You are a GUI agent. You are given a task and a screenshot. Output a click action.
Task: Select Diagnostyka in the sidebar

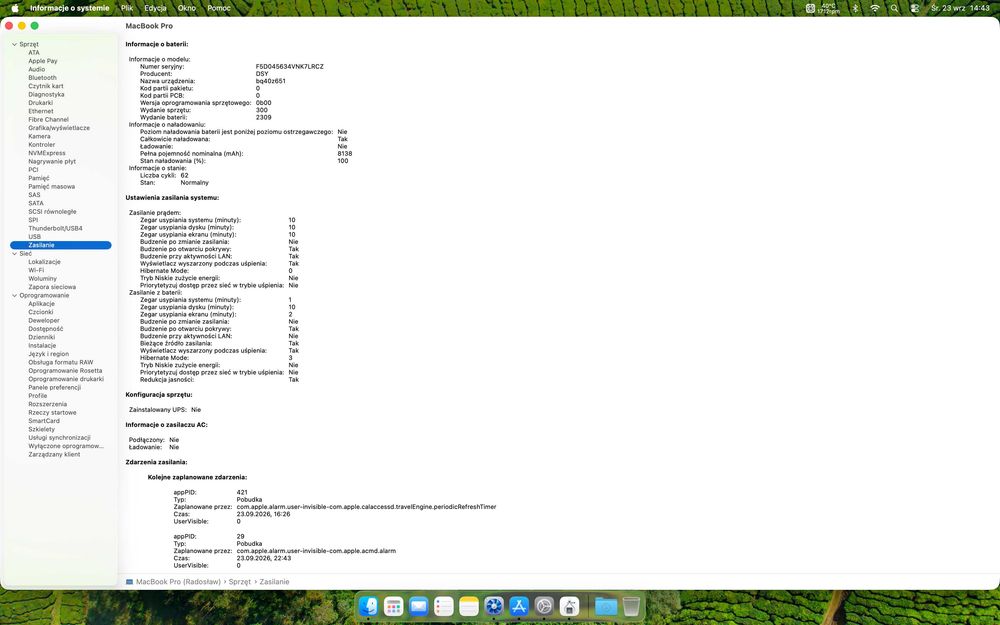[x=46, y=94]
